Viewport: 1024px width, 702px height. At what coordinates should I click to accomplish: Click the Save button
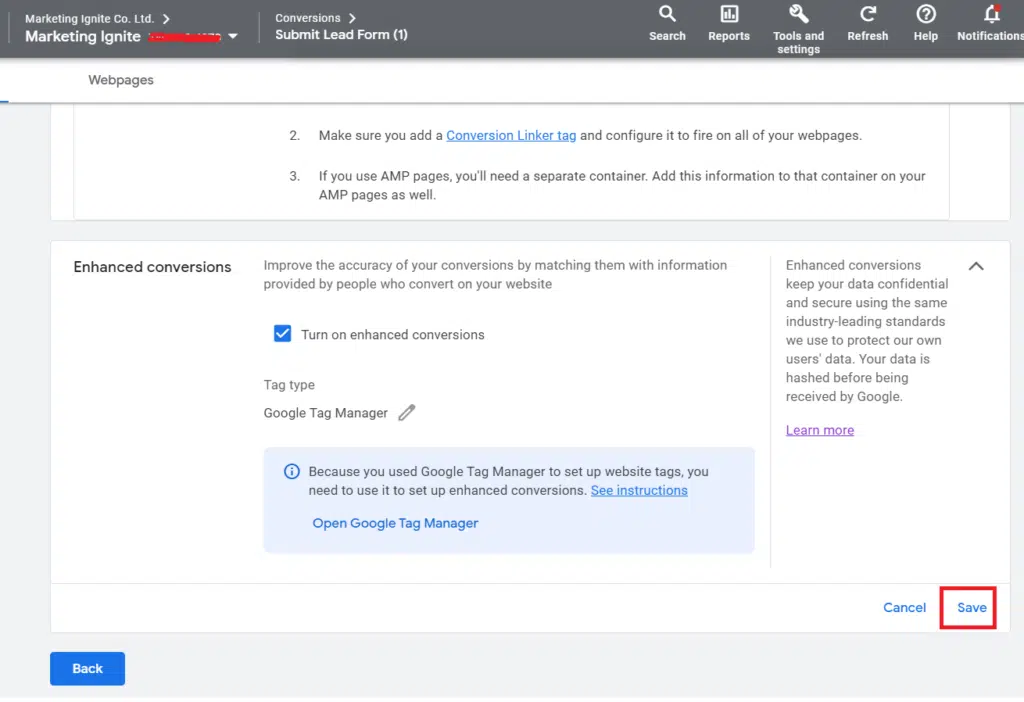pos(971,607)
